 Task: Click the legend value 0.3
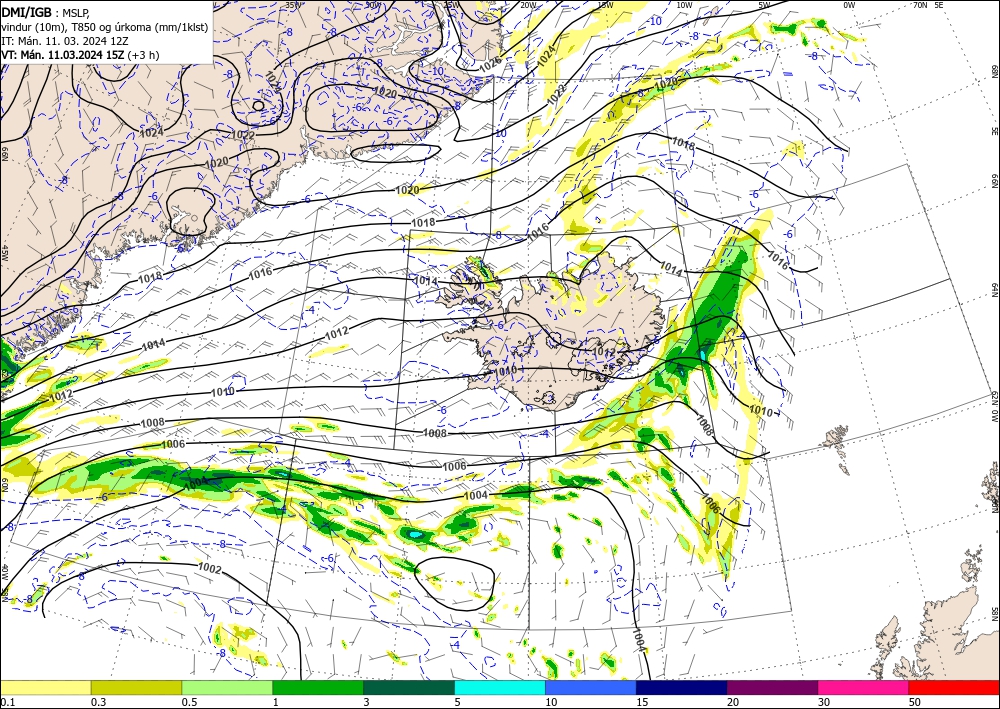pos(98,702)
